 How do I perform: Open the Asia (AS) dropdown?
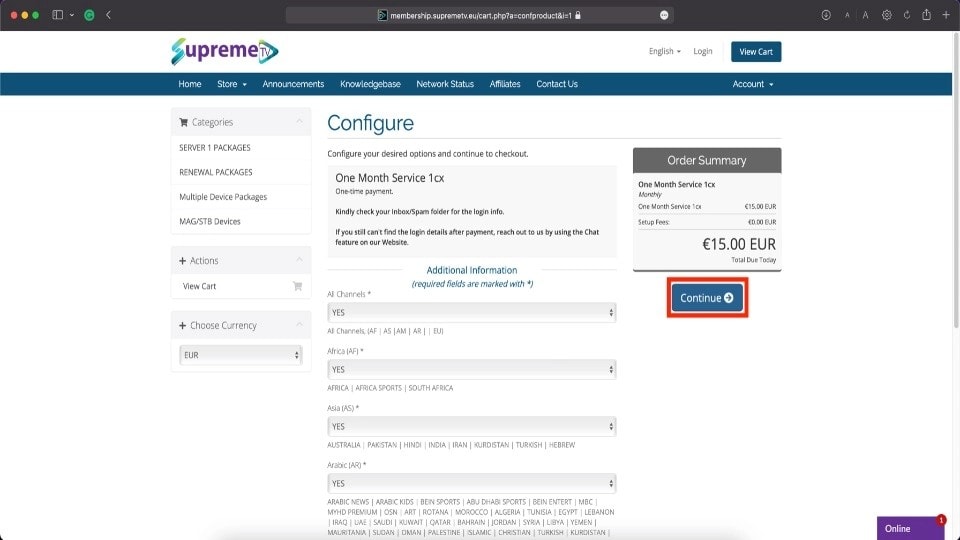pyautogui.click(x=471, y=426)
